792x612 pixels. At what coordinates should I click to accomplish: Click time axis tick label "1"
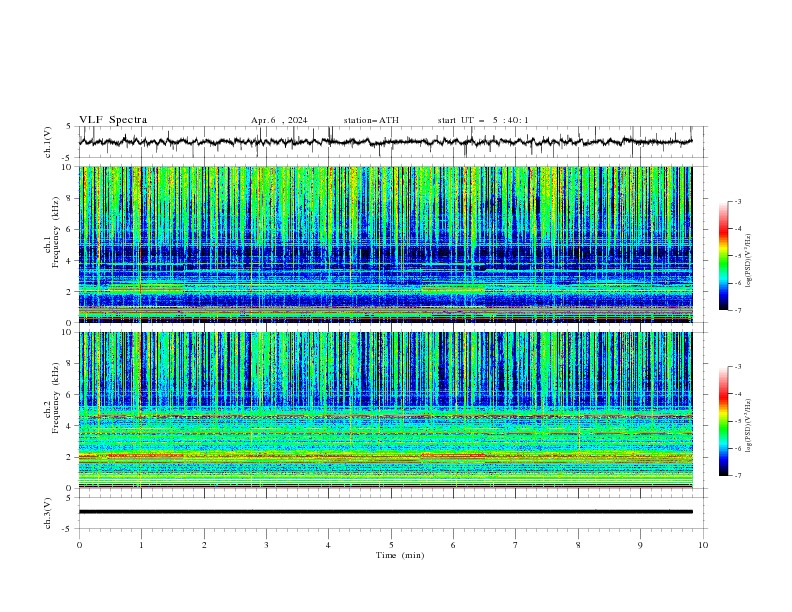141,545
